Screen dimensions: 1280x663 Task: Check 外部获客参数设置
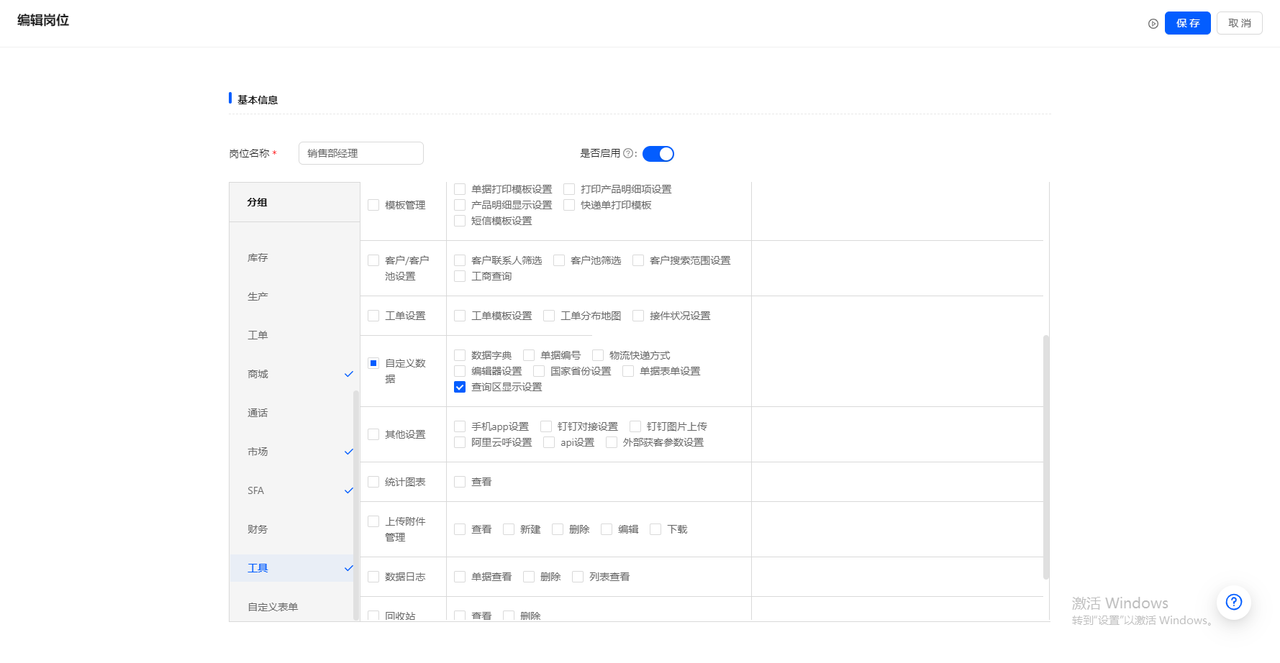(611, 442)
